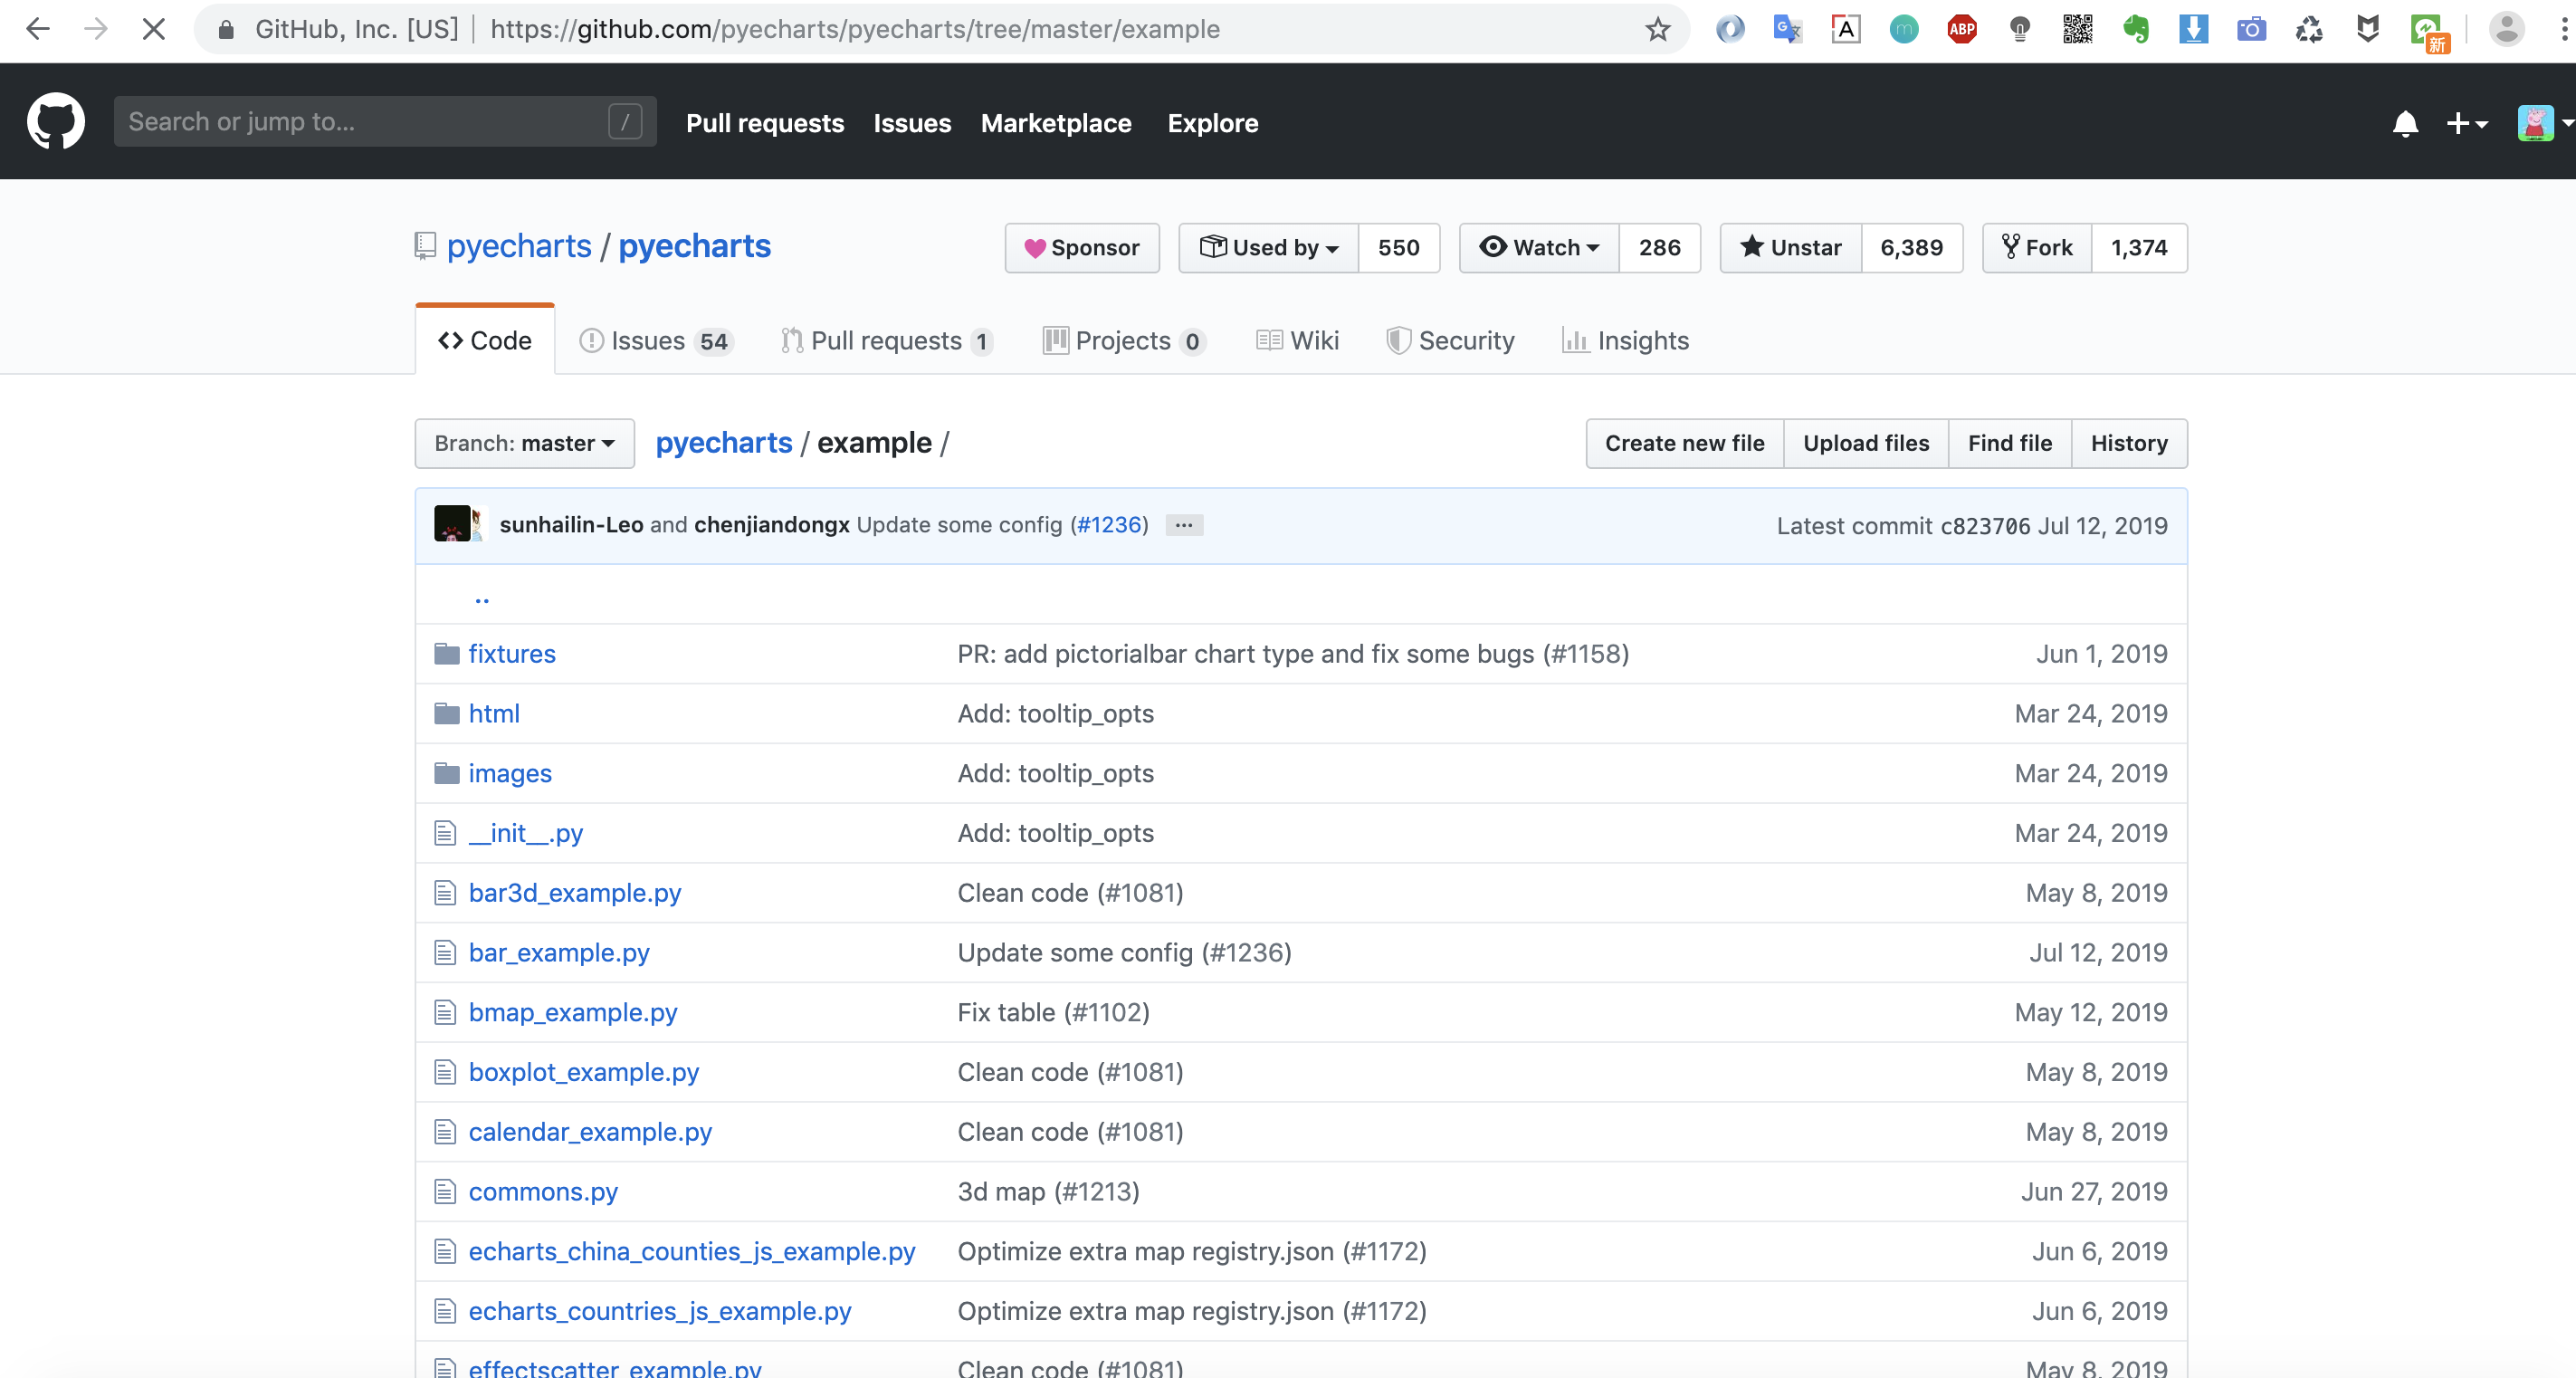Open the History button
The width and height of the screenshot is (2576, 1378).
click(x=2129, y=443)
